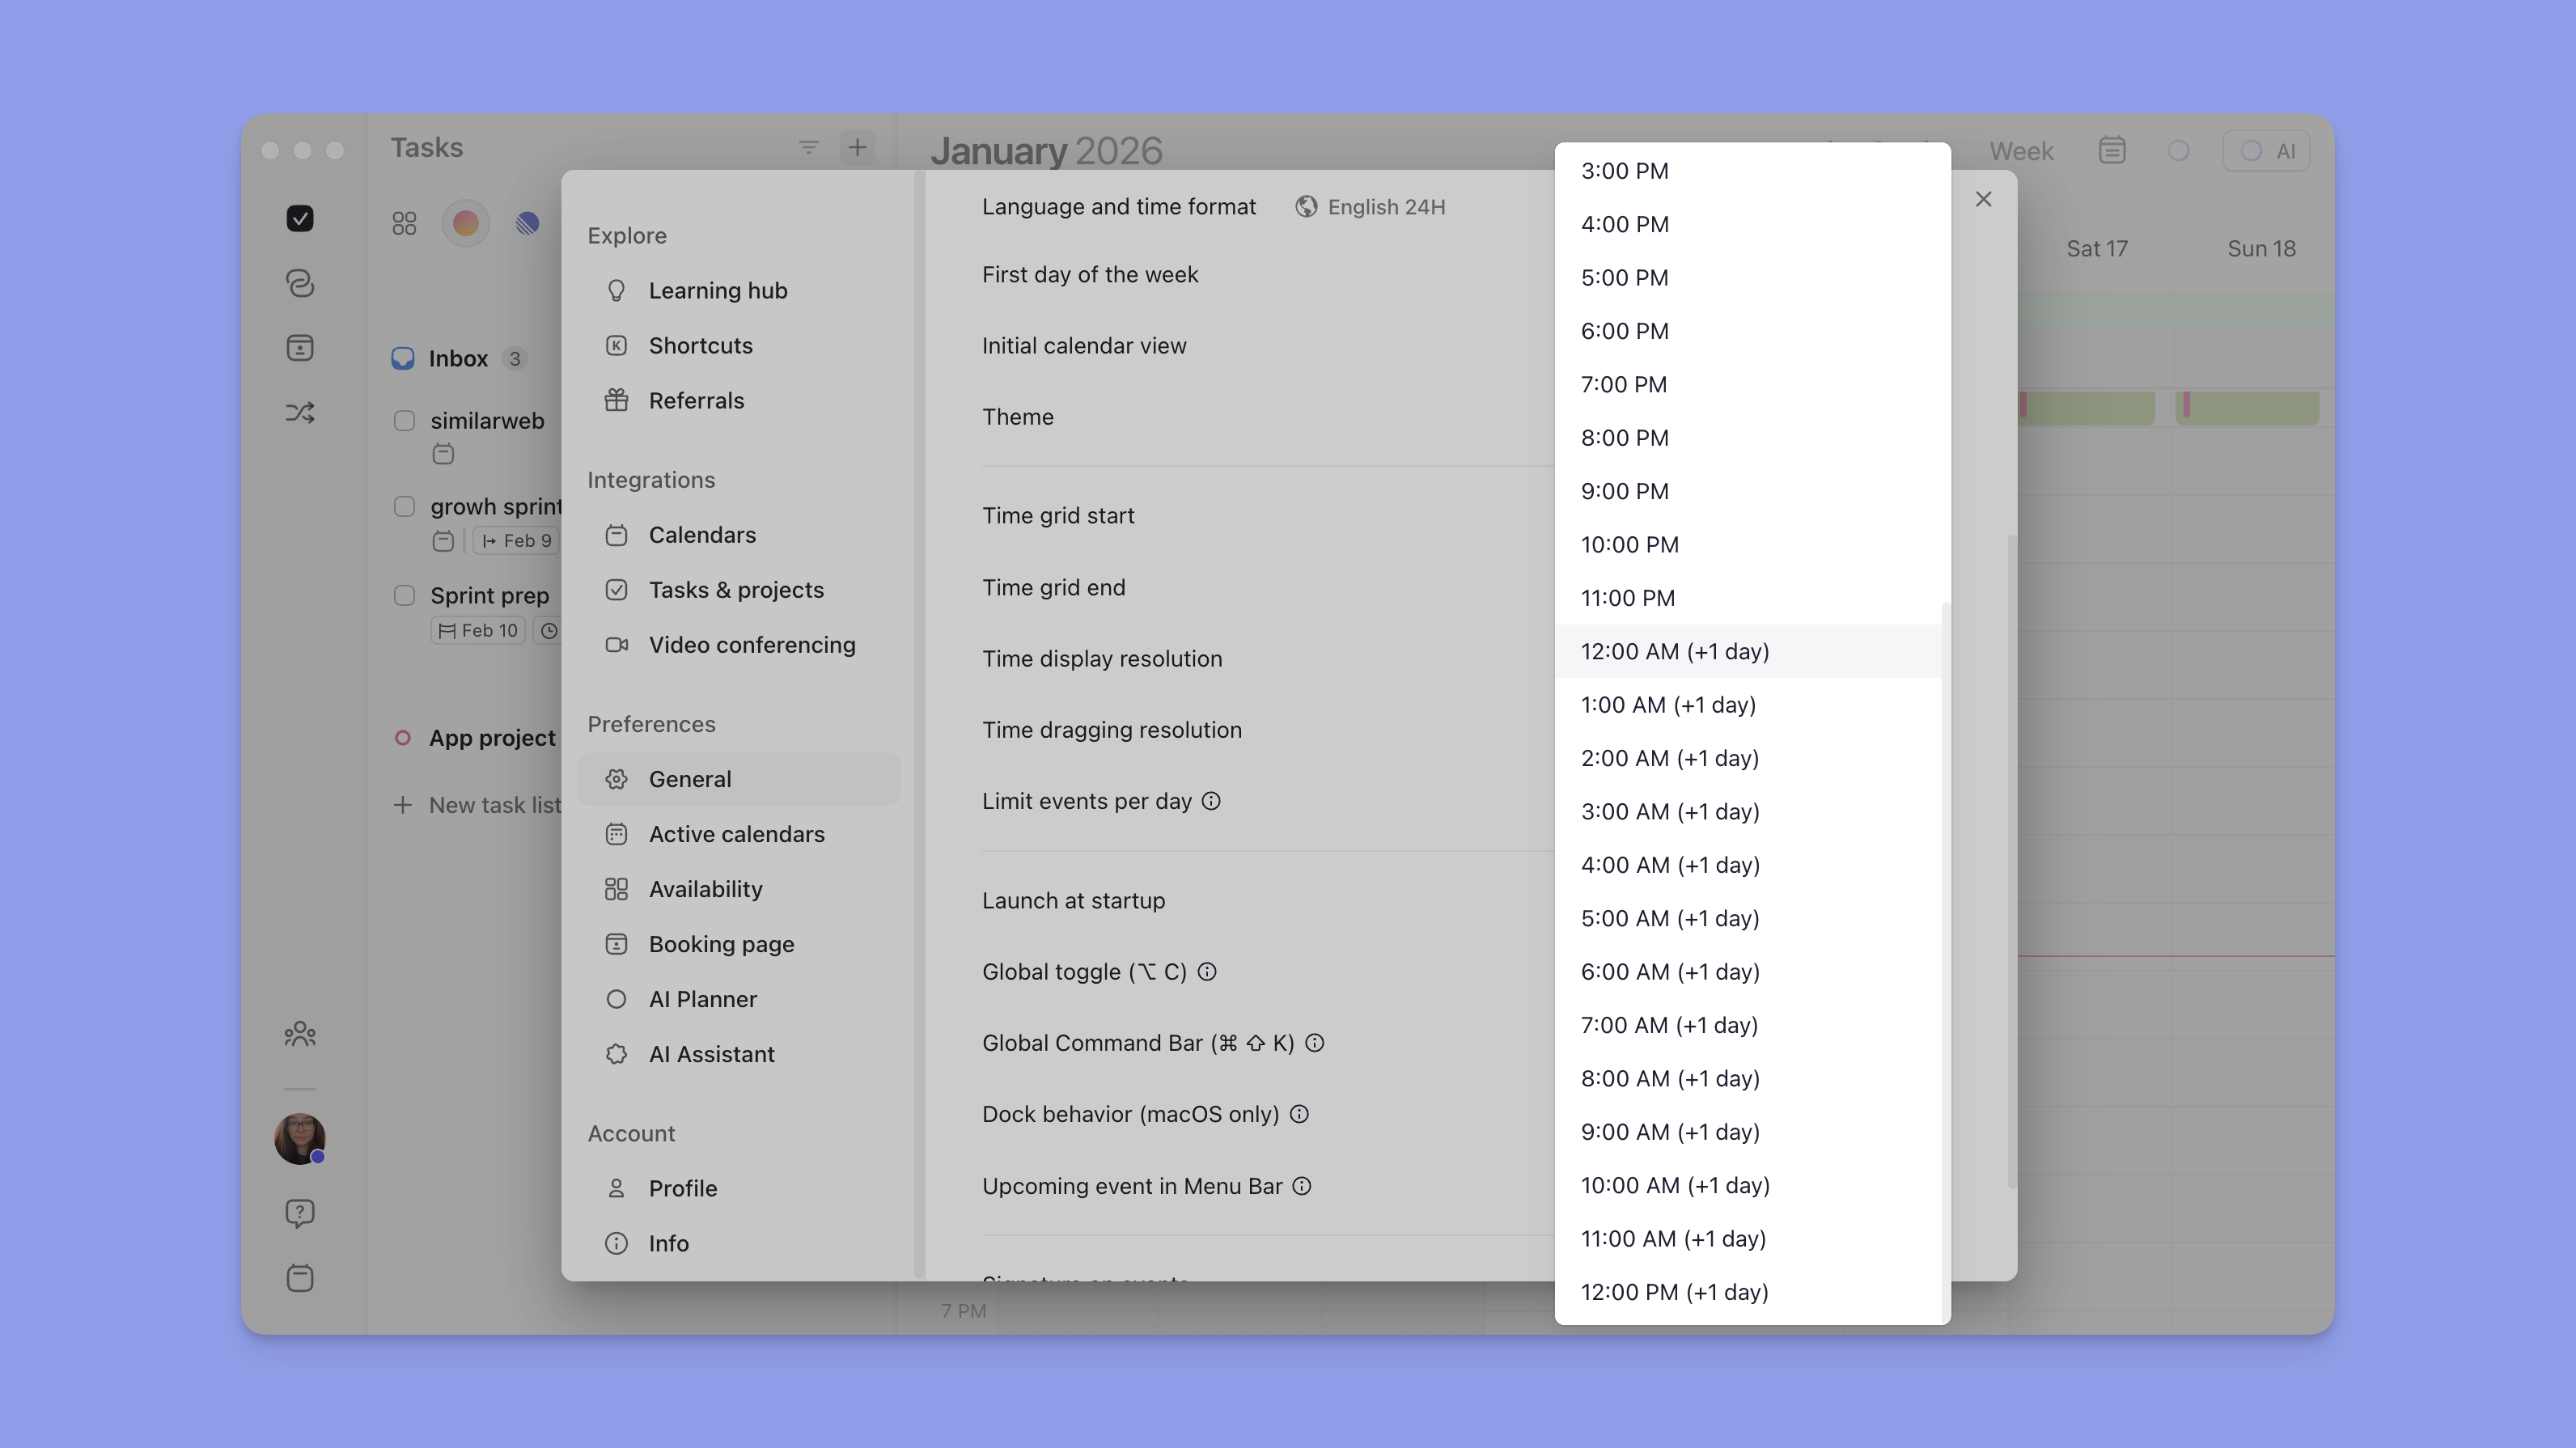The height and width of the screenshot is (1448, 2576).
Task: Open Booking page preferences
Action: pyautogui.click(x=739, y=944)
